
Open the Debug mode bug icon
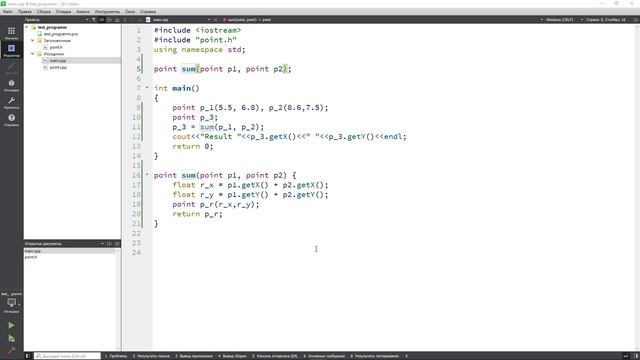11,83
